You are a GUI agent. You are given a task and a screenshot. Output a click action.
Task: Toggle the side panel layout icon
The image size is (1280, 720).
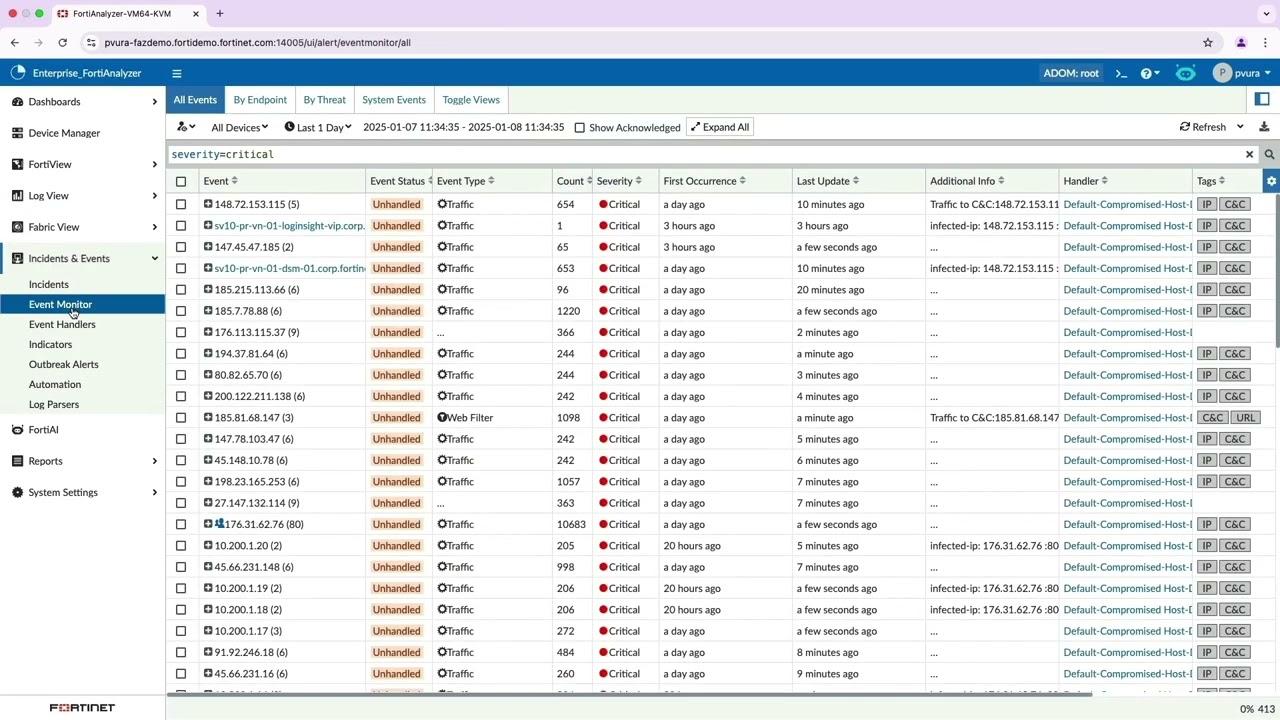1262,99
